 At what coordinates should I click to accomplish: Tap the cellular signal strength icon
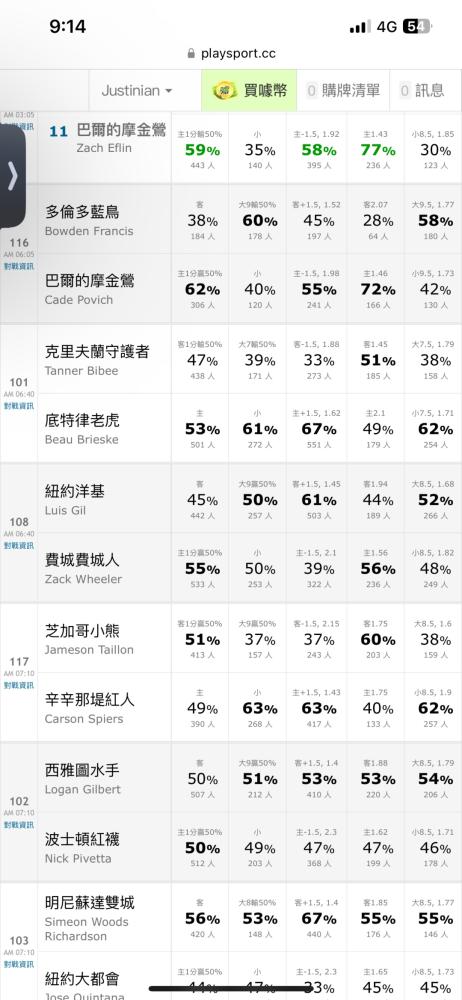(360, 27)
